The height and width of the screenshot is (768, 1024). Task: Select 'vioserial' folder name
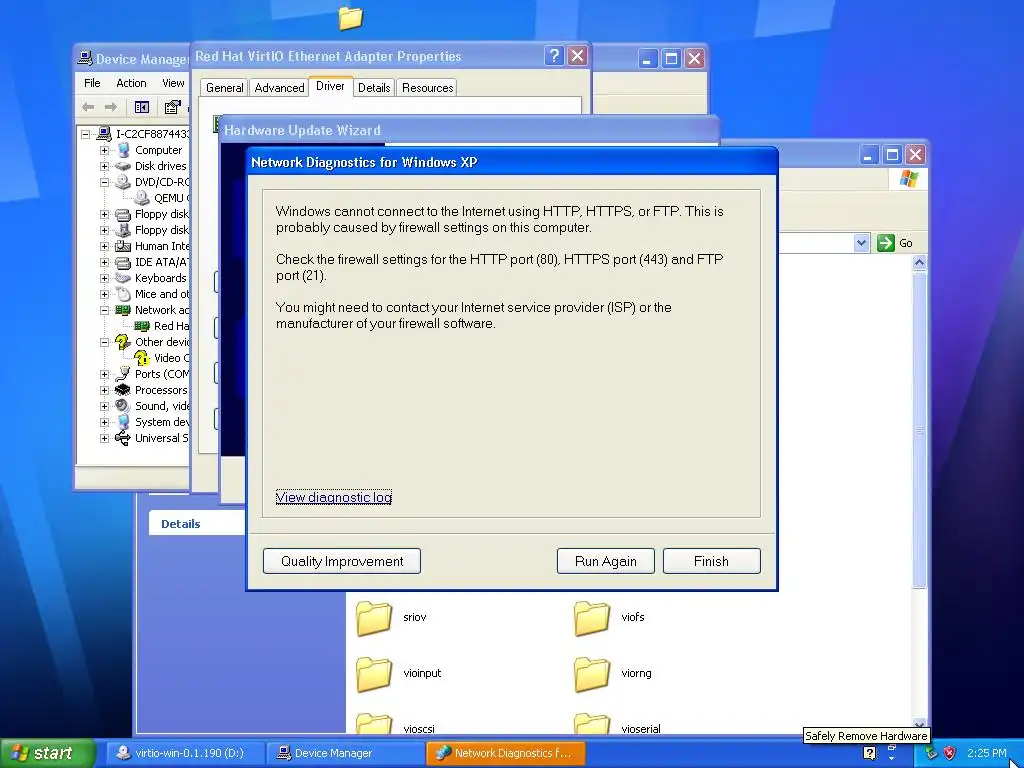(641, 729)
